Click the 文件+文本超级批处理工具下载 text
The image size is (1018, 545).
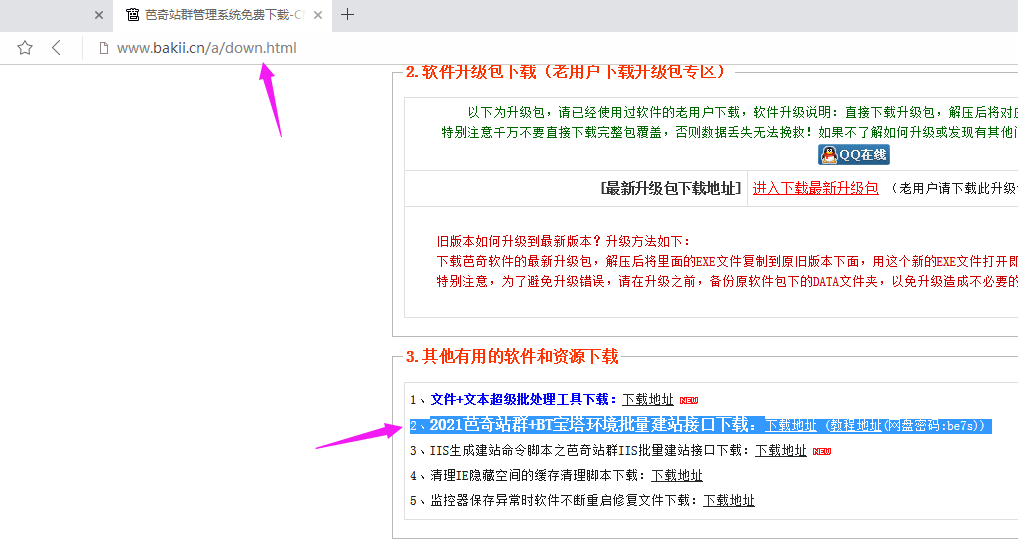[523, 399]
